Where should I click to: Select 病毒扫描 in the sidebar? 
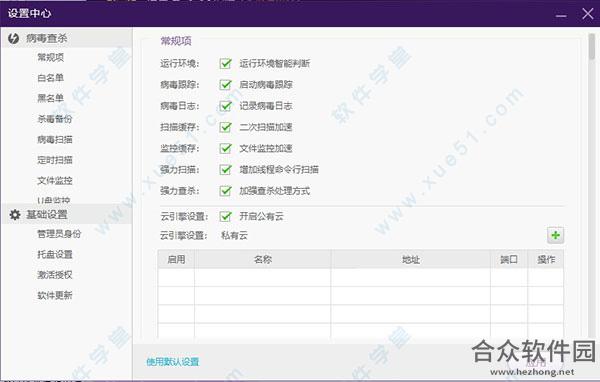[x=55, y=139]
